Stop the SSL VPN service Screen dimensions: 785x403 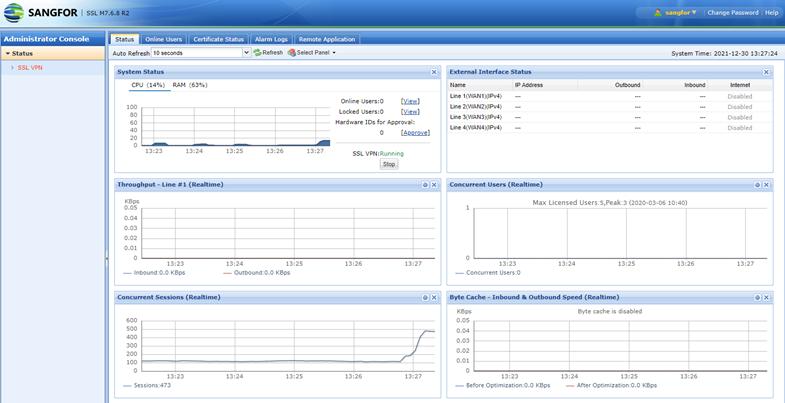tap(388, 164)
